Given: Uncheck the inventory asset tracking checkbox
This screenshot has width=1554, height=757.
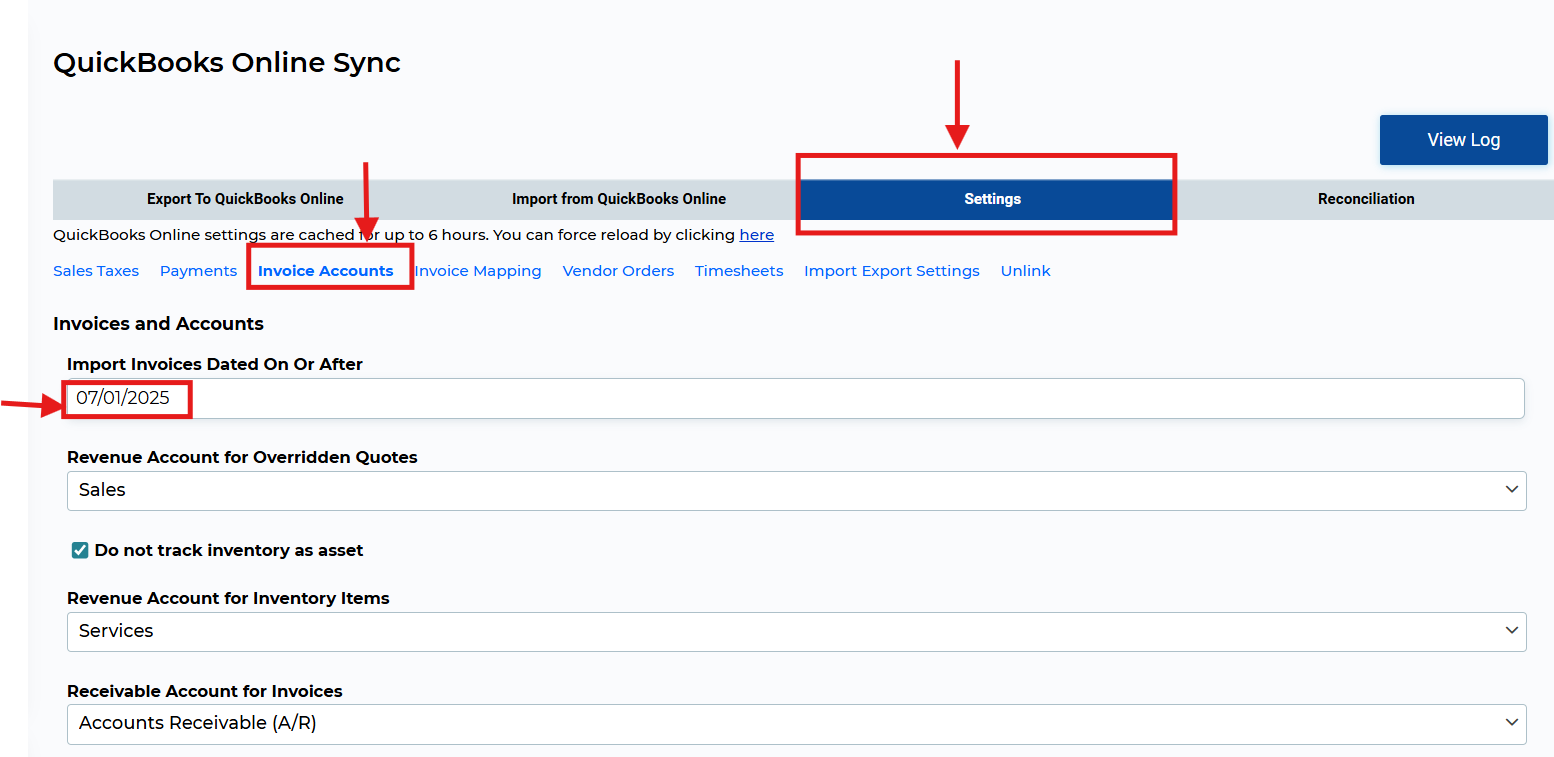Looking at the screenshot, I should pyautogui.click(x=80, y=550).
